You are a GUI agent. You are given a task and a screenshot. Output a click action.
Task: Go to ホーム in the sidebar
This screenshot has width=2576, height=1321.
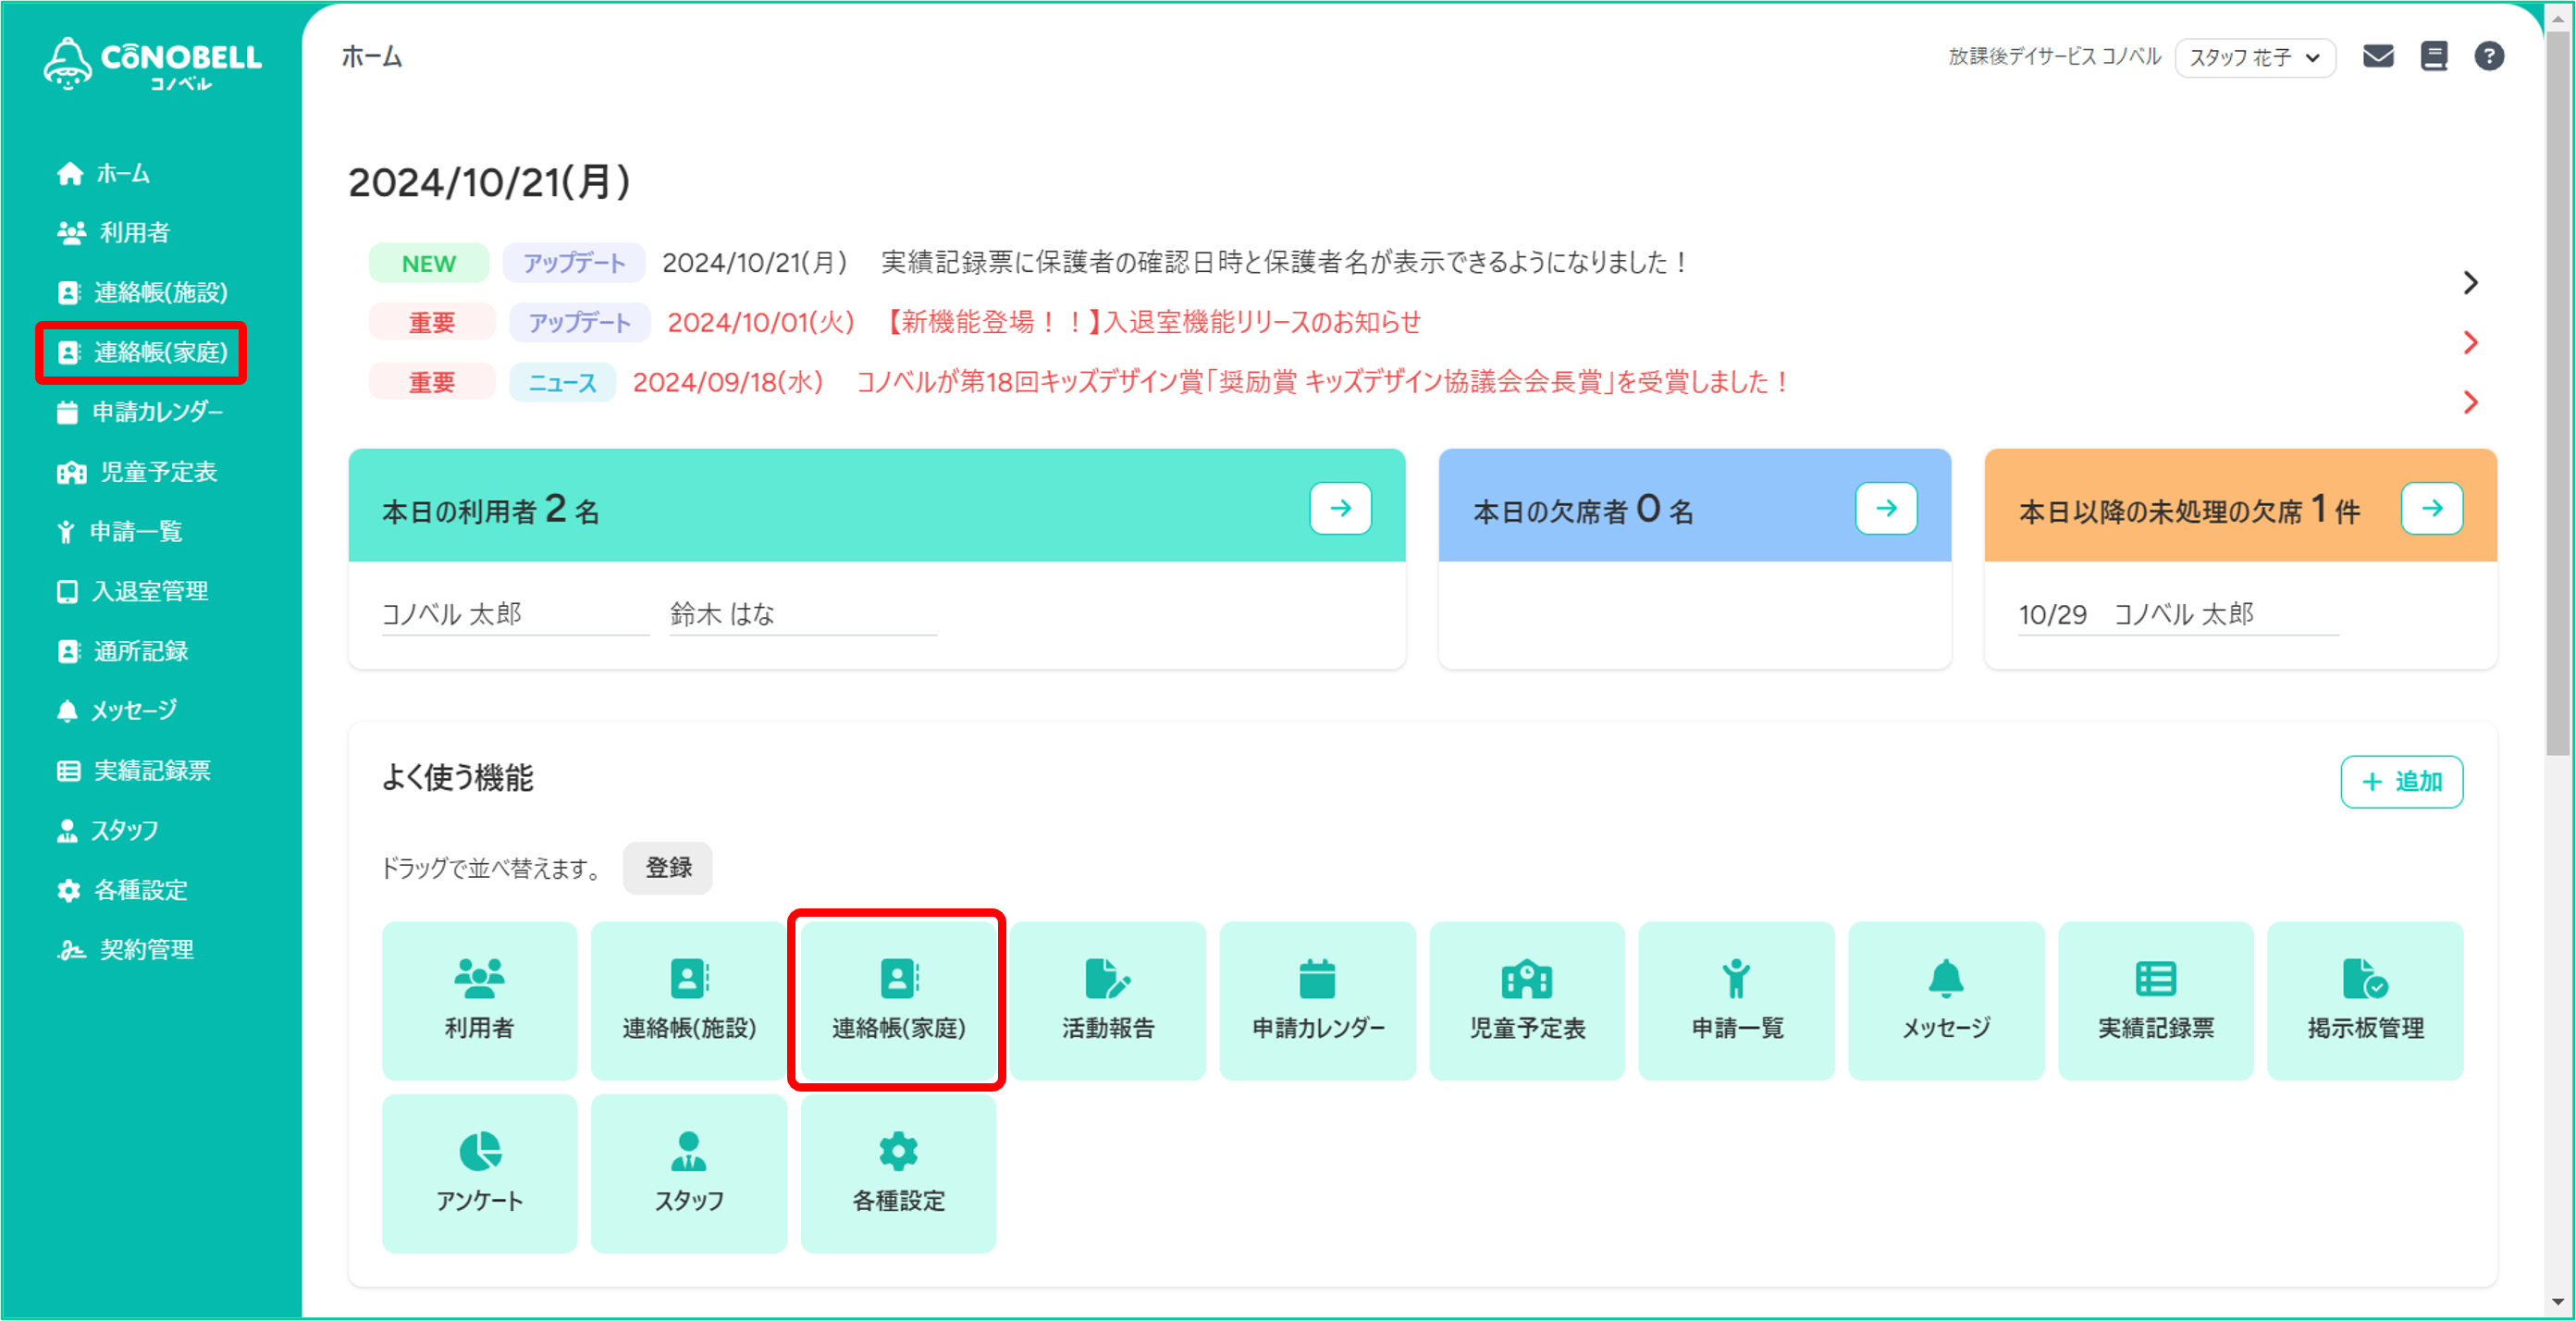(103, 173)
